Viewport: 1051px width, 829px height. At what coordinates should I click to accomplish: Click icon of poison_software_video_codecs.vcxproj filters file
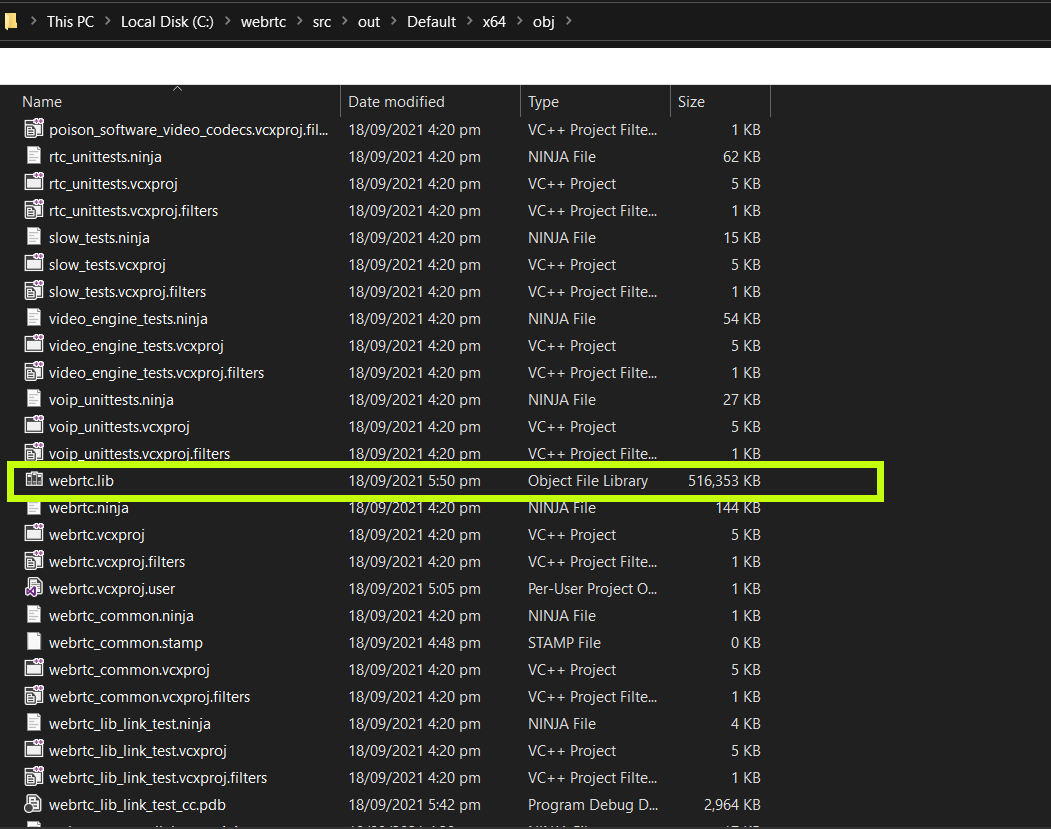[34, 129]
